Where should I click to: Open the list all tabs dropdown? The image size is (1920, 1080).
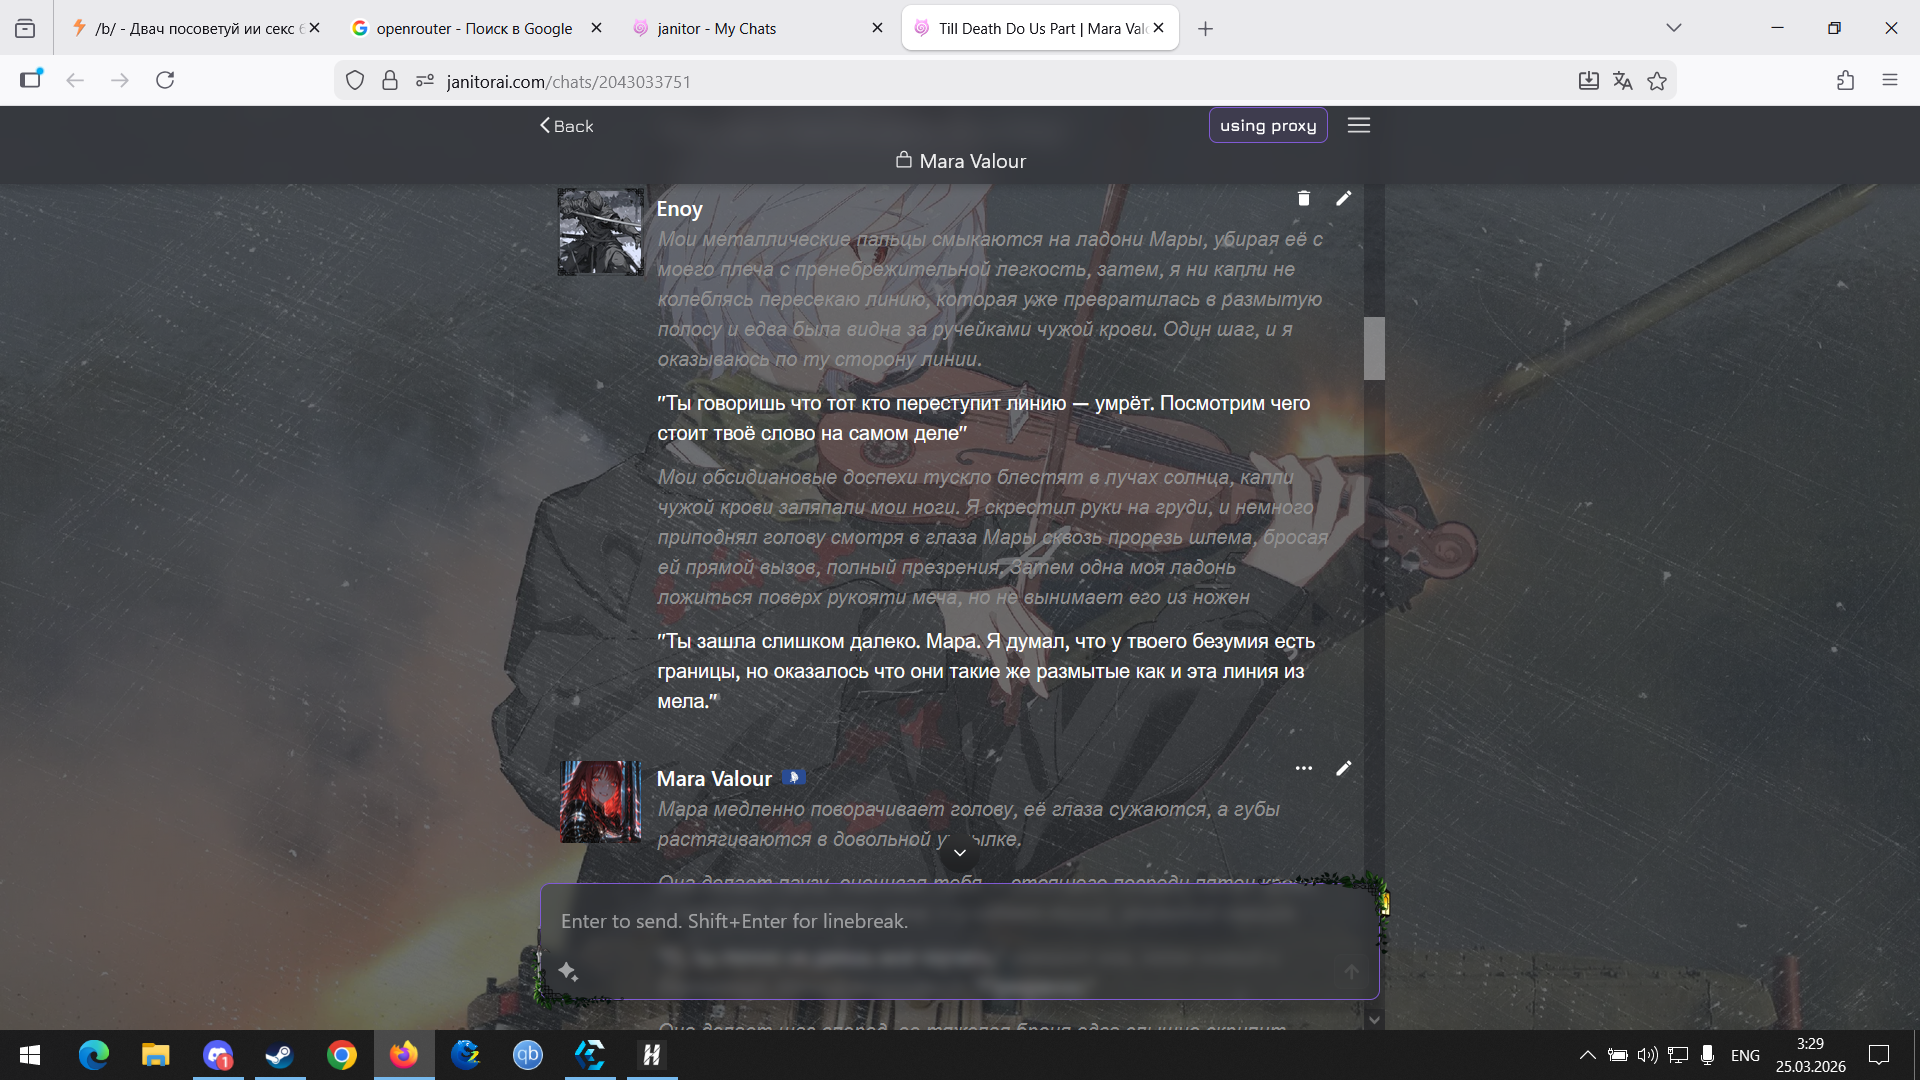(x=1673, y=28)
